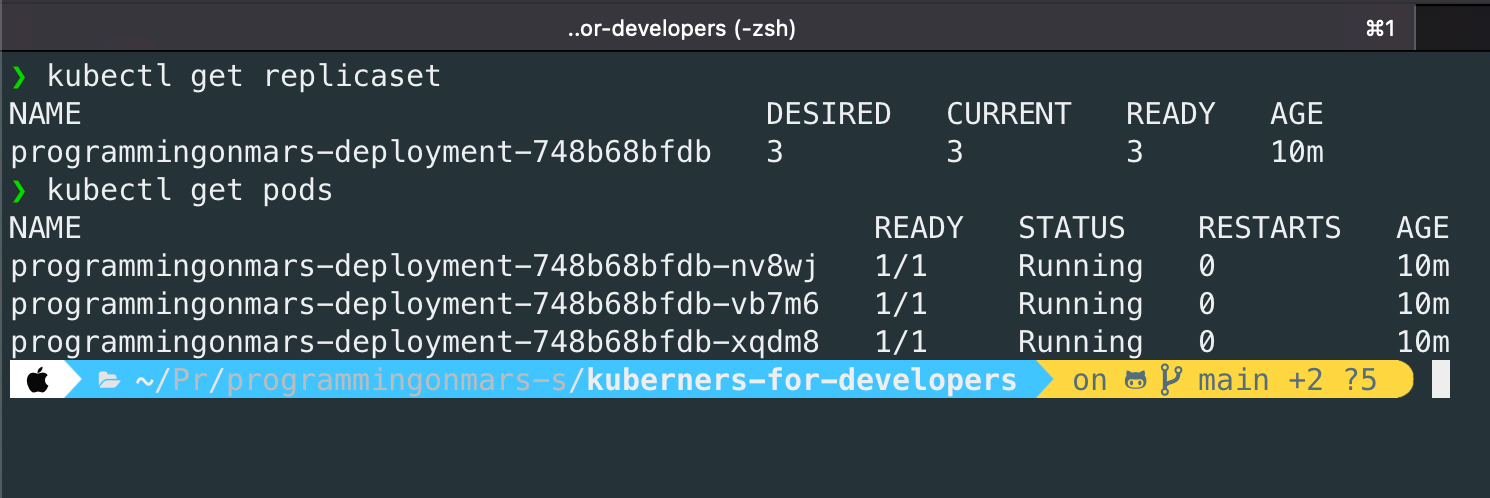
Task: Click the DESIRED column header
Action: pos(828,114)
